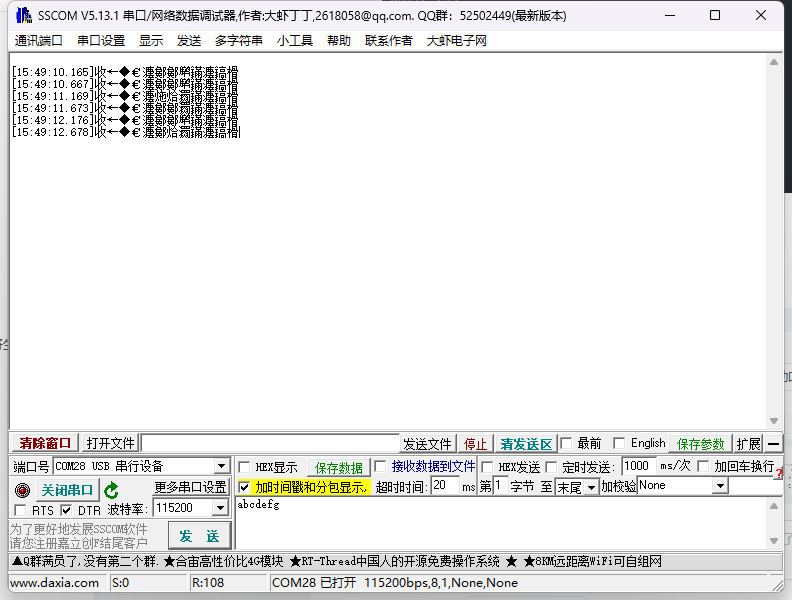Viewport: 792px width, 600px height.
Task: Click the www.daxia.com link in status bar
Action: click(55, 583)
